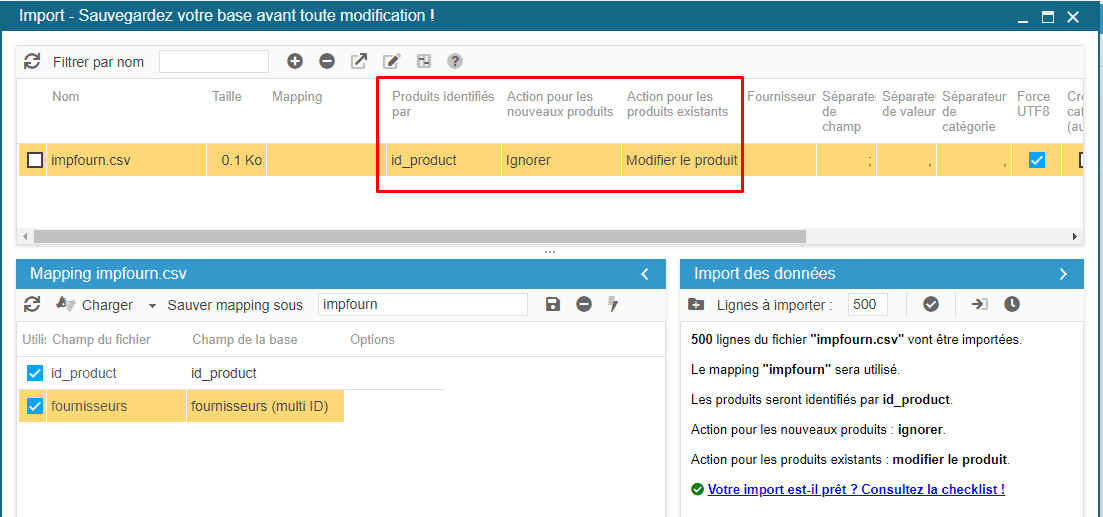Open the import checklist link
The width and height of the screenshot is (1103, 517).
855,489
